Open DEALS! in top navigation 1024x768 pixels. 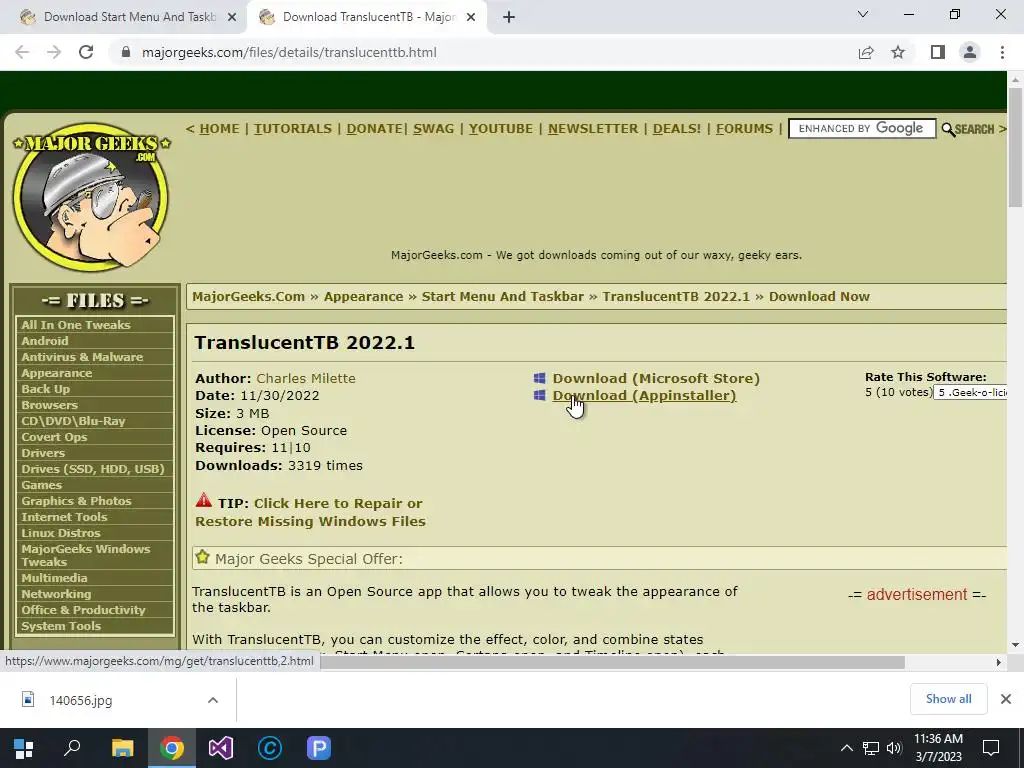point(677,129)
